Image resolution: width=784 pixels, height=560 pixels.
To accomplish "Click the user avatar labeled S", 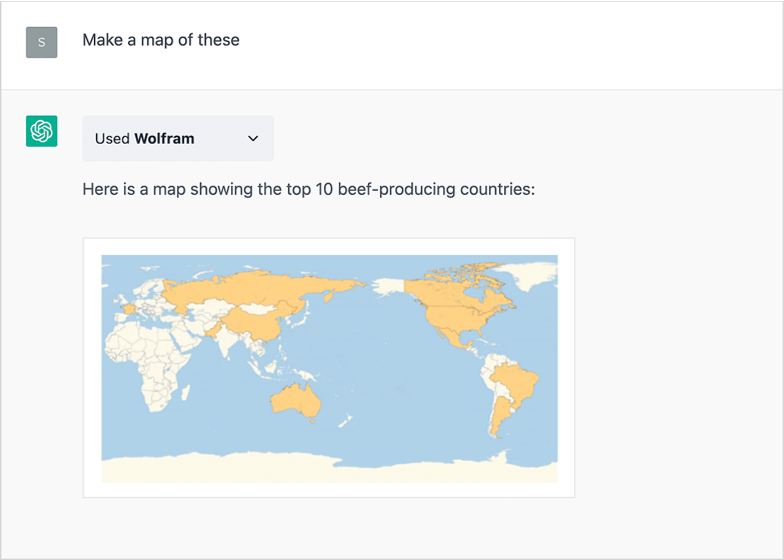I will click(42, 42).
